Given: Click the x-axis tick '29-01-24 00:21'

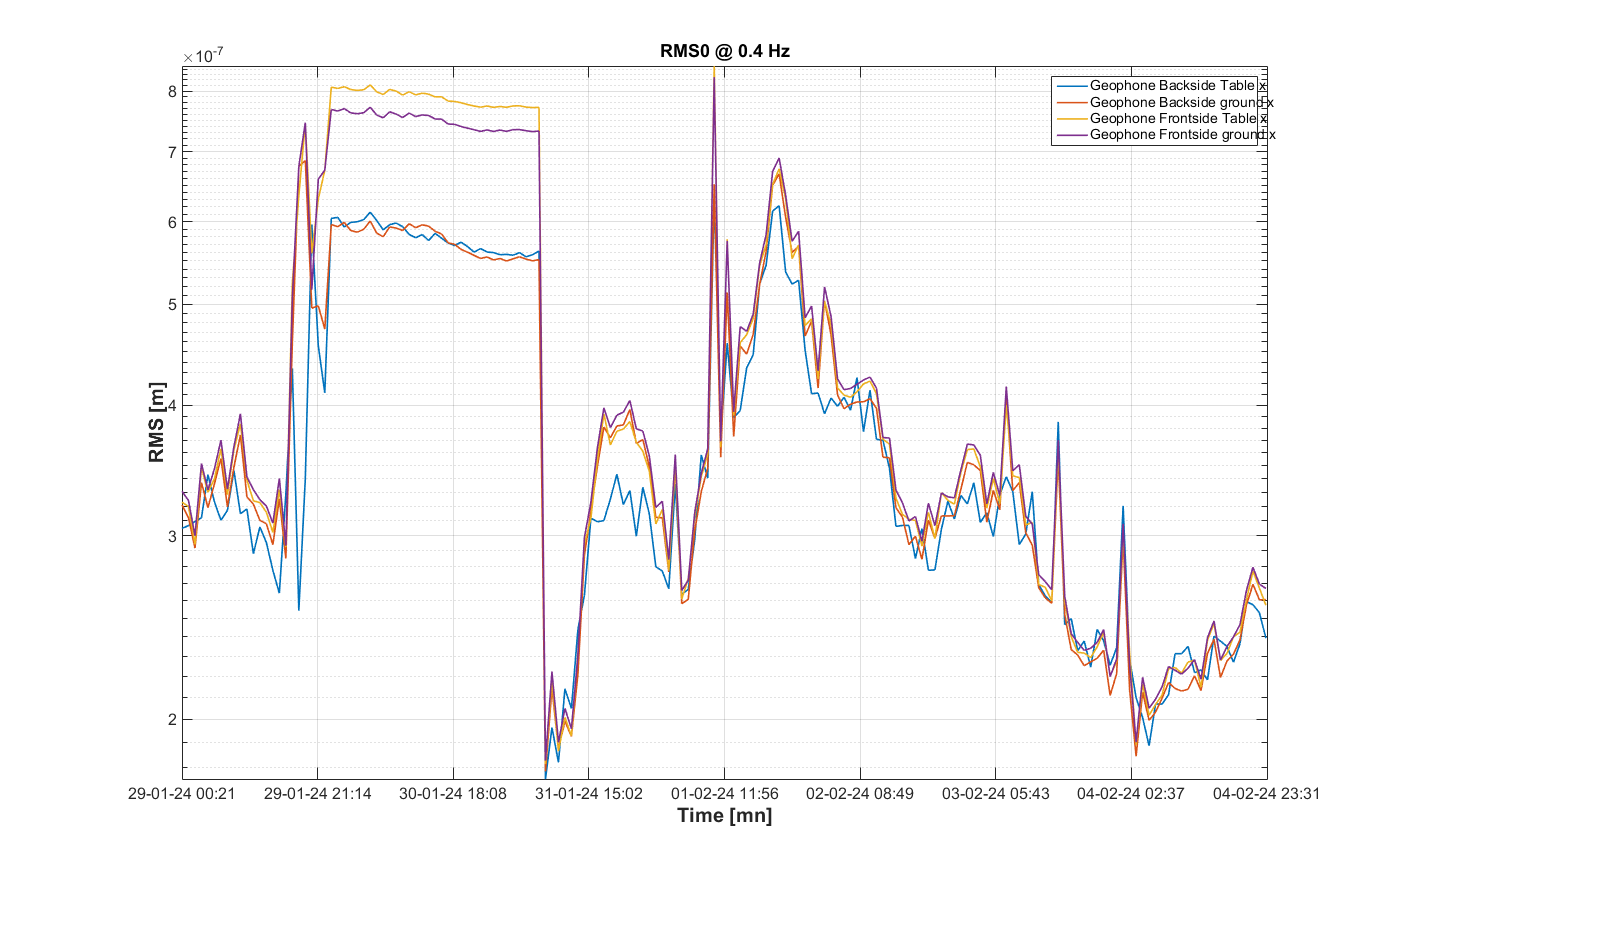Looking at the screenshot, I should 182,794.
